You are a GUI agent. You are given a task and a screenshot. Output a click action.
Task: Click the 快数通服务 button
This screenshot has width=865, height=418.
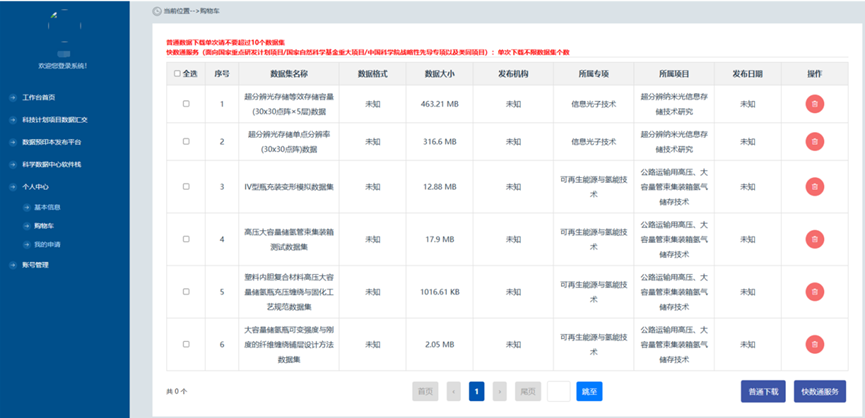[x=823, y=391]
